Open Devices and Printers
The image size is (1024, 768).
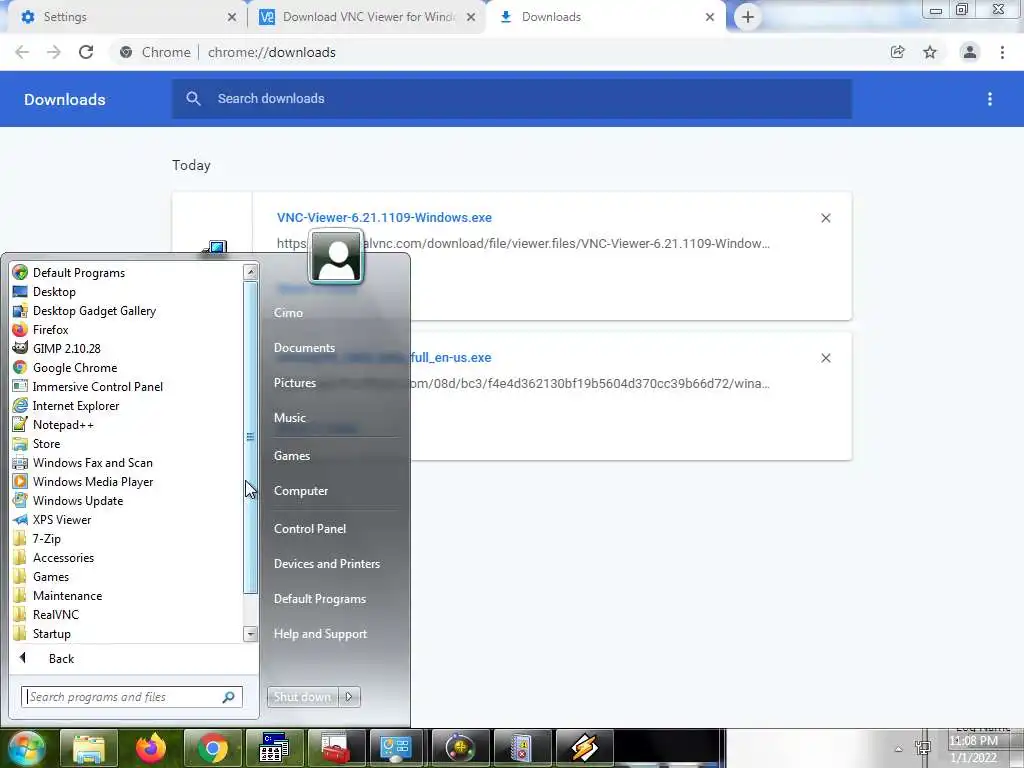click(327, 564)
